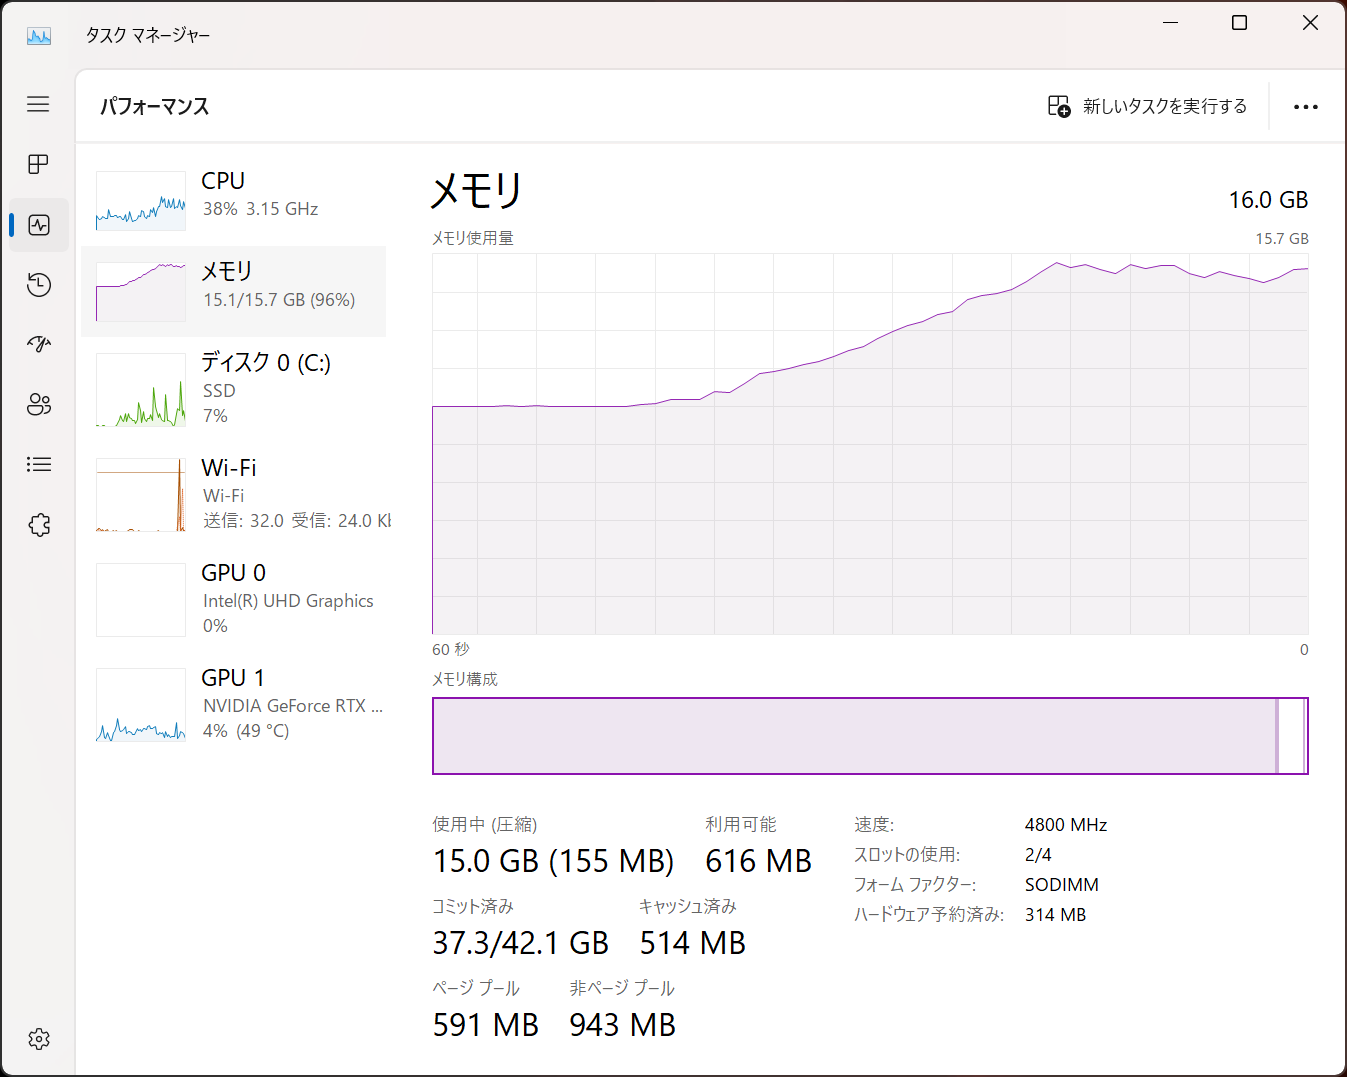
Task: Open the Users page icon
Action: point(39,404)
